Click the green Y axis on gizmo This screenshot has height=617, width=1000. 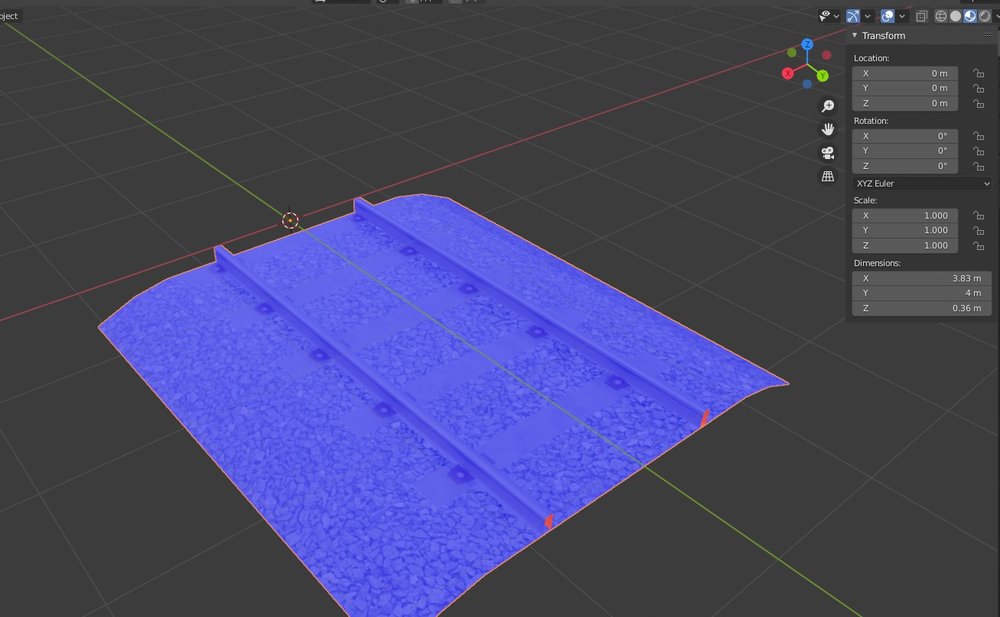click(822, 75)
